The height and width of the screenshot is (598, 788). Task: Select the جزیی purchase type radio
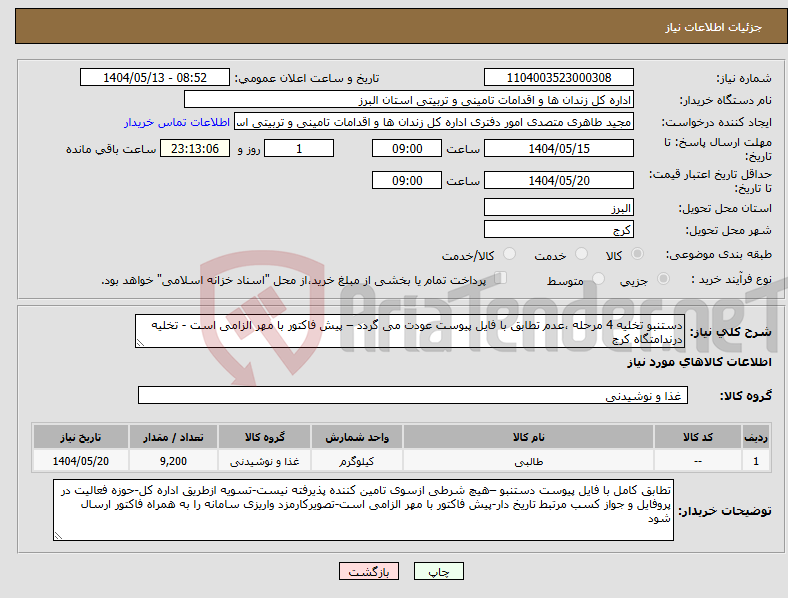tap(663, 278)
